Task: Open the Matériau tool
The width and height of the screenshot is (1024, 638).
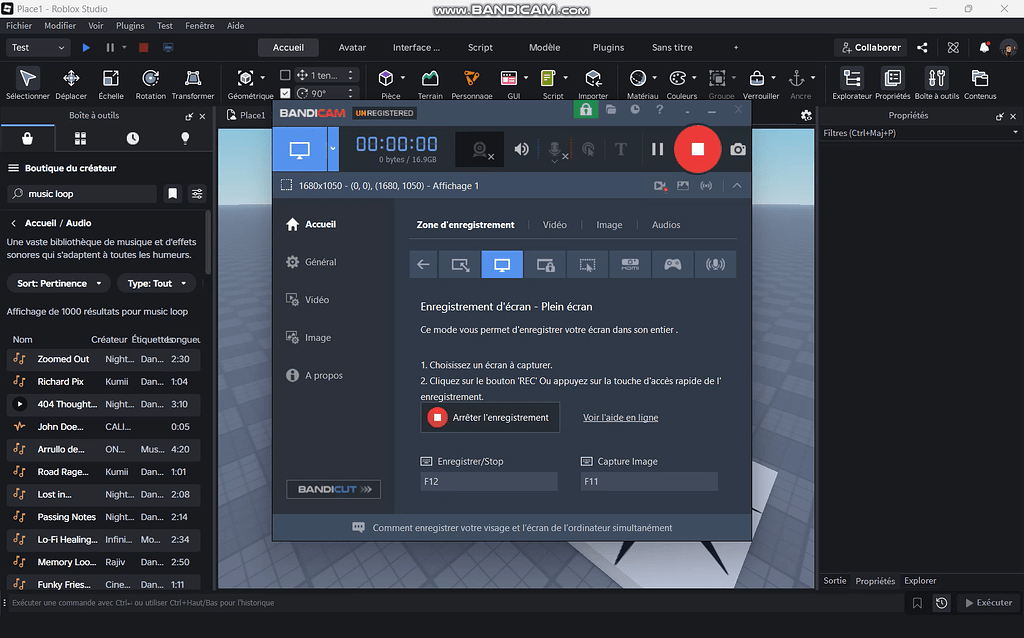Action: [x=637, y=78]
